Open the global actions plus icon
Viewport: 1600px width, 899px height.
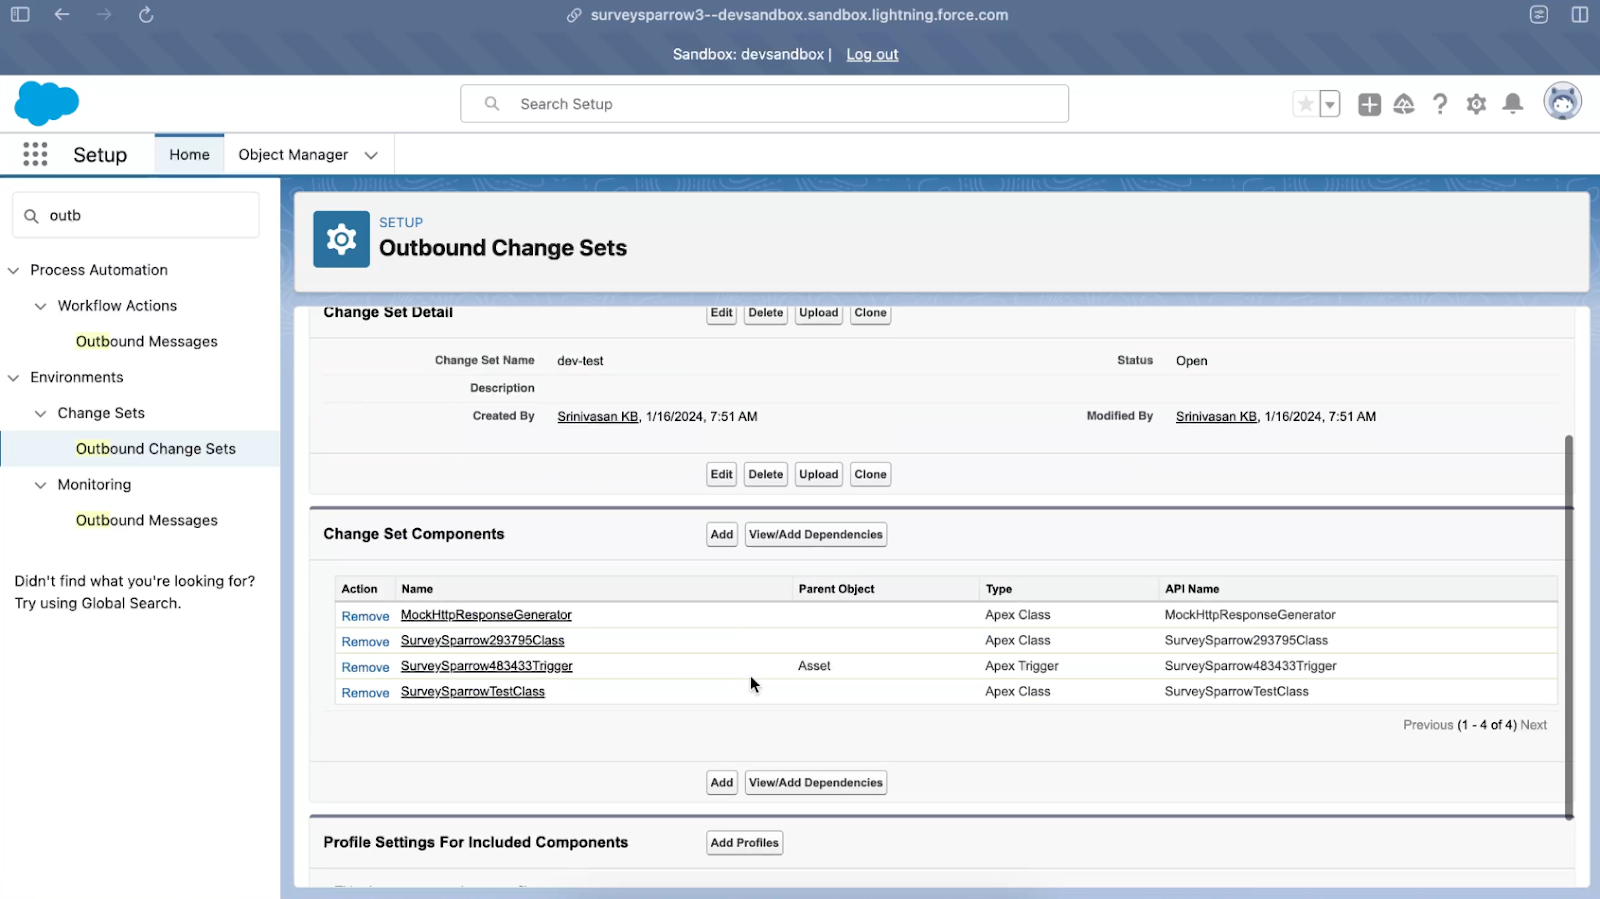point(1369,104)
